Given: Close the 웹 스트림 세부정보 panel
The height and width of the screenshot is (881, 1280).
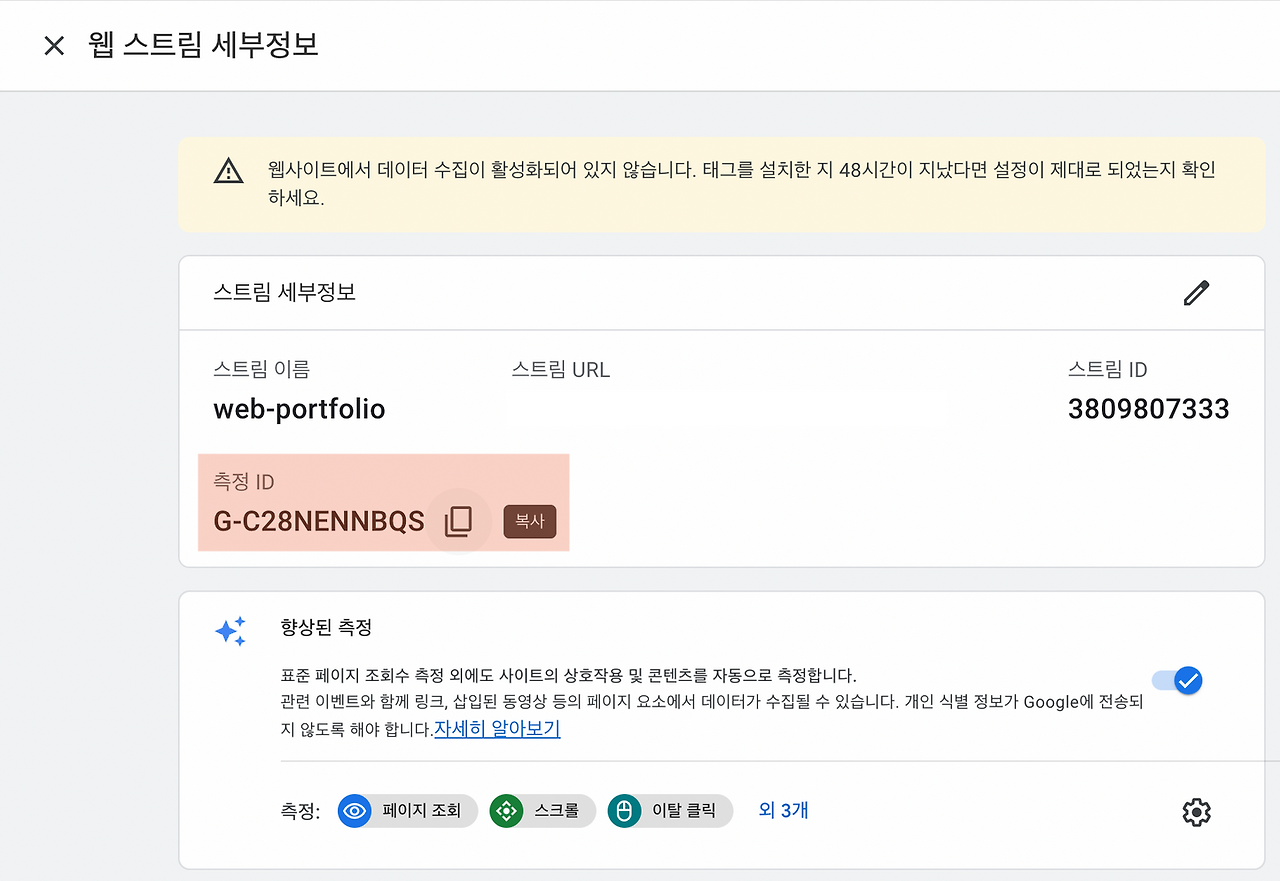Looking at the screenshot, I should coord(53,45).
